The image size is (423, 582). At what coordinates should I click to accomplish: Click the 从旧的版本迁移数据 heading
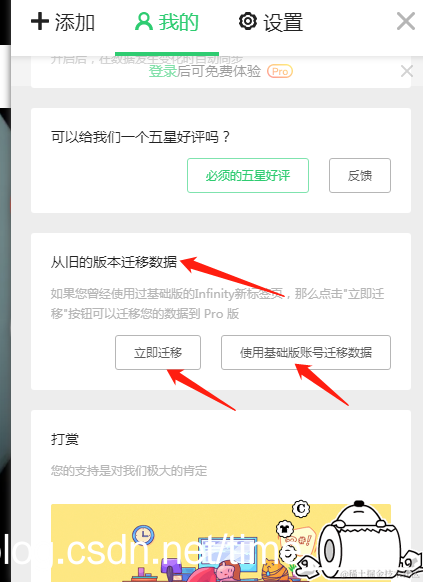pyautogui.click(x=114, y=262)
